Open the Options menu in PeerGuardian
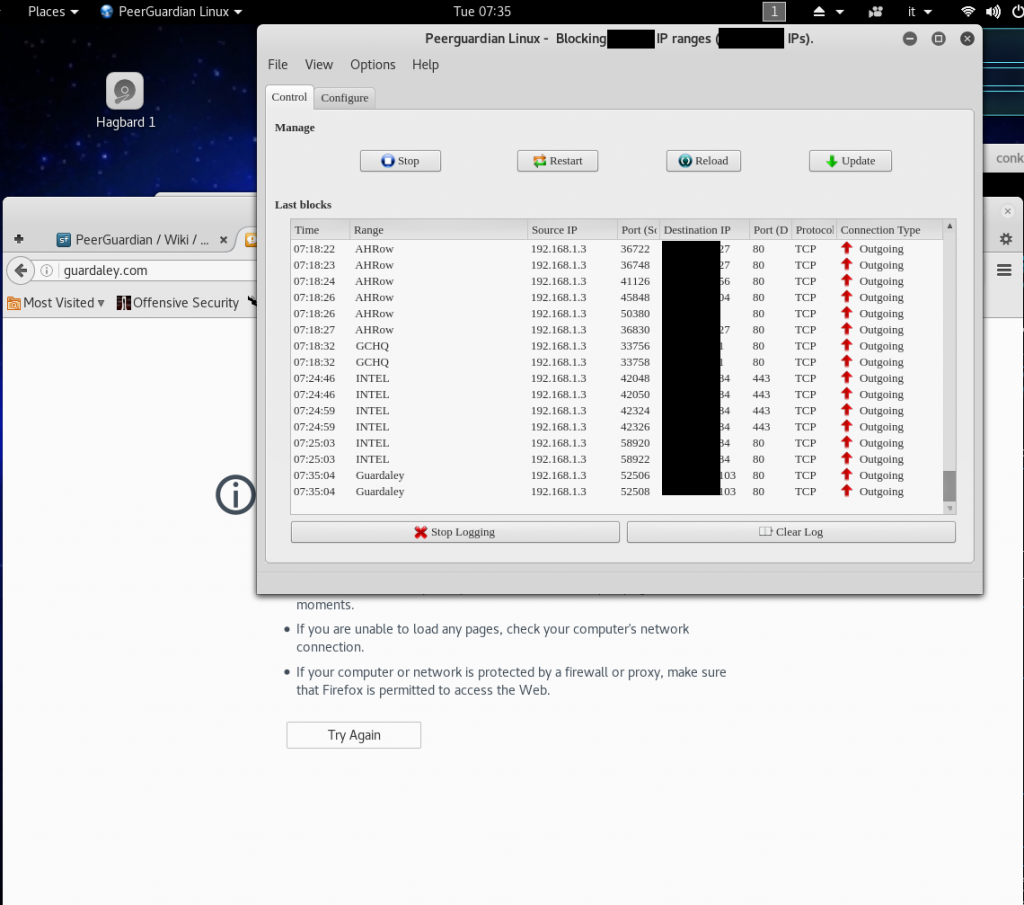This screenshot has width=1024, height=905. 373,65
